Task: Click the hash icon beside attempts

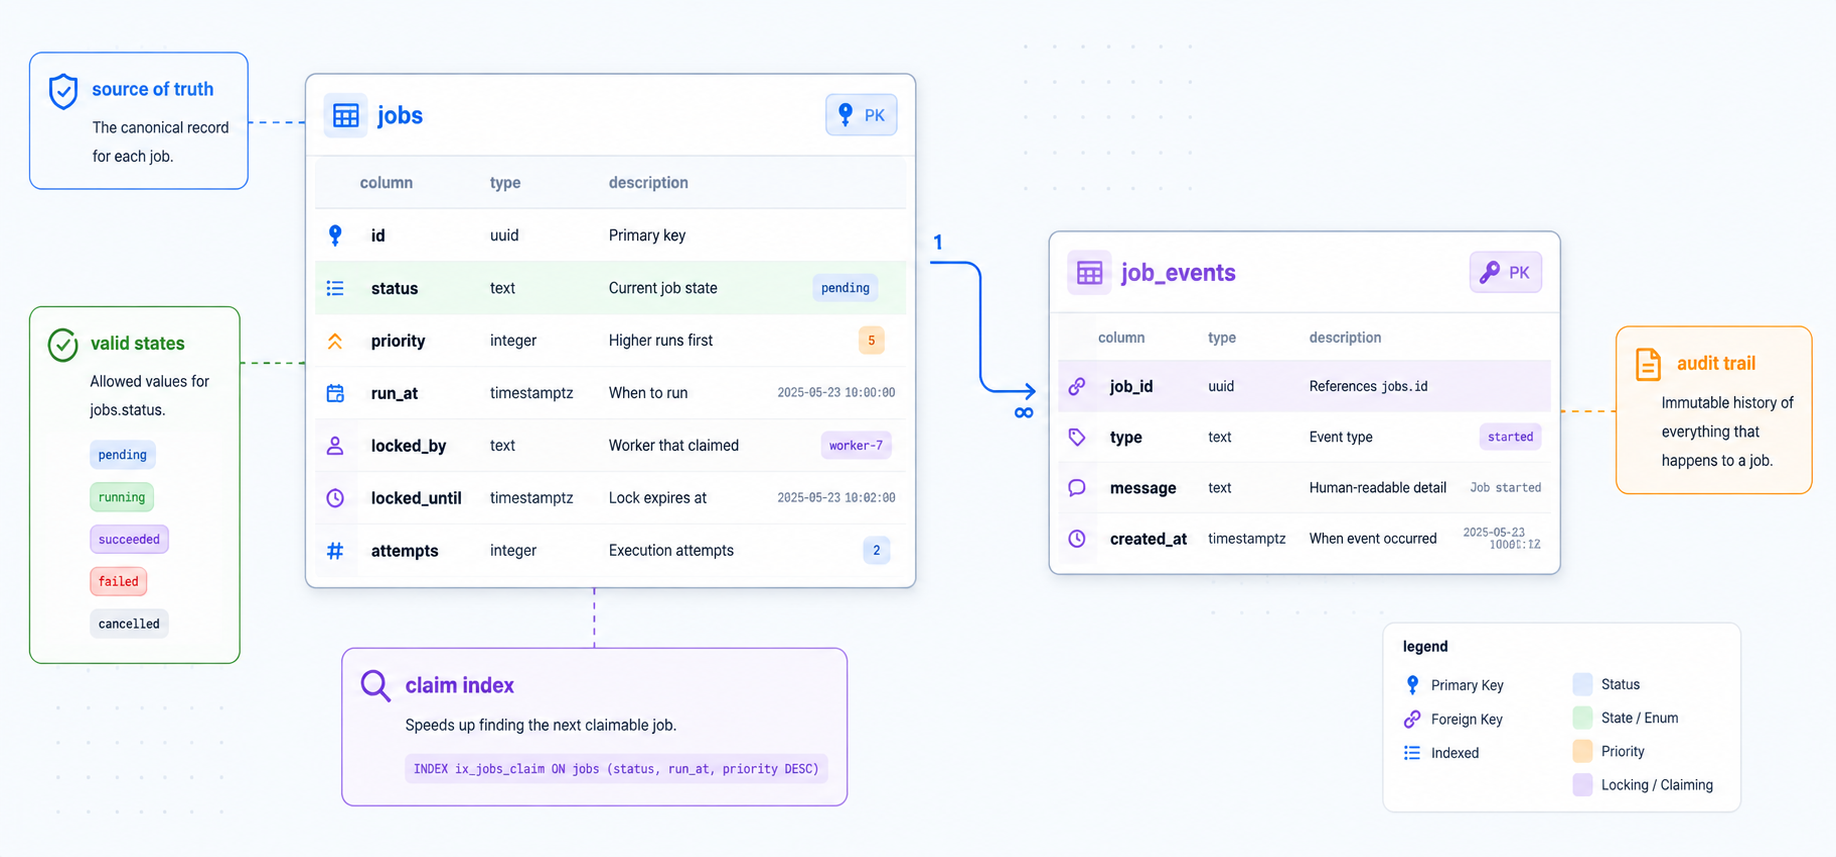Action: 335,550
